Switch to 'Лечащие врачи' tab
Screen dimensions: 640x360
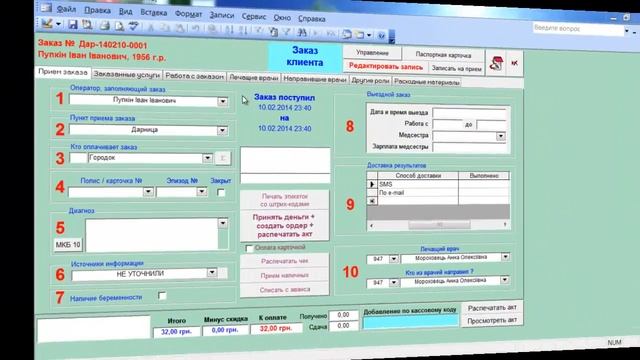point(253,78)
